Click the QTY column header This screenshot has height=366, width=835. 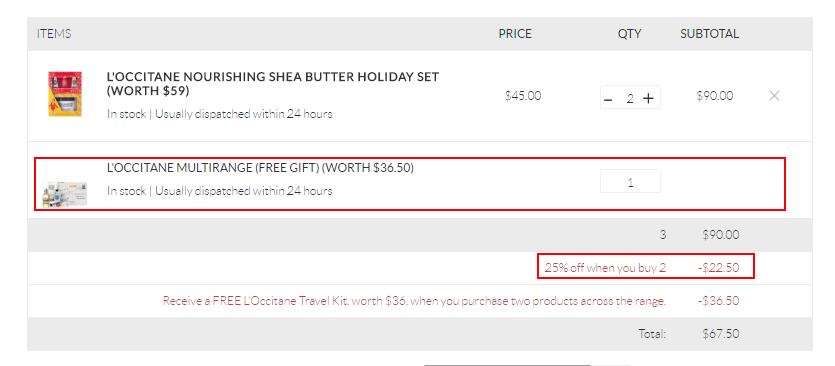629,34
